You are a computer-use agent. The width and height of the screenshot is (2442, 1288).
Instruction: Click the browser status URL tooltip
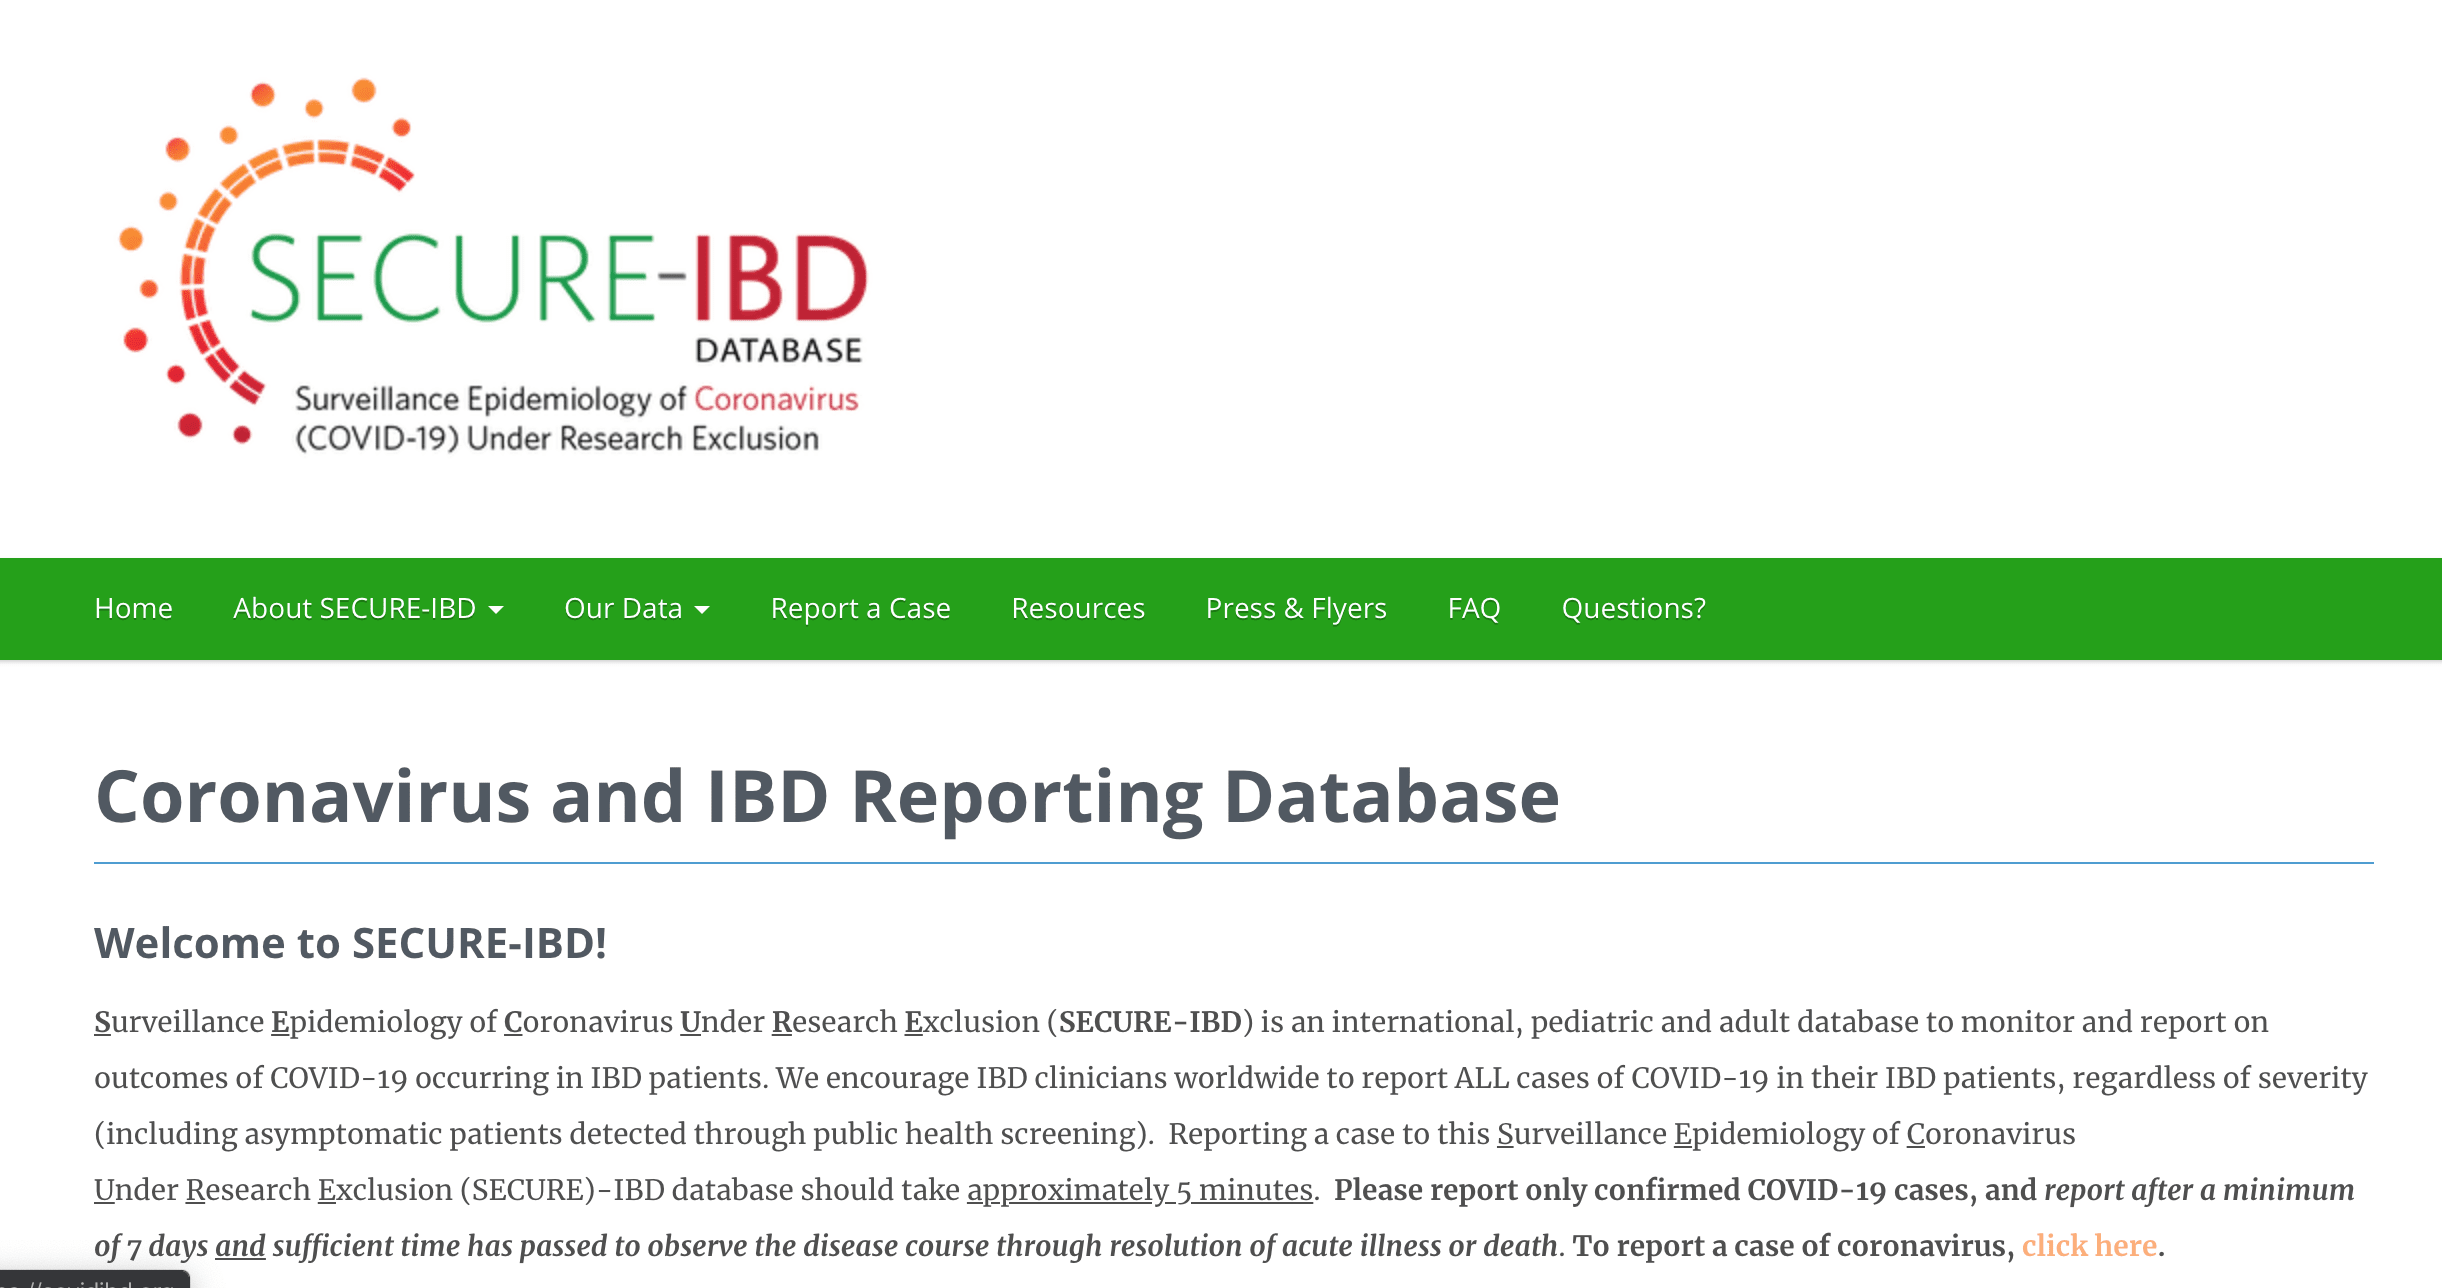pos(95,1280)
